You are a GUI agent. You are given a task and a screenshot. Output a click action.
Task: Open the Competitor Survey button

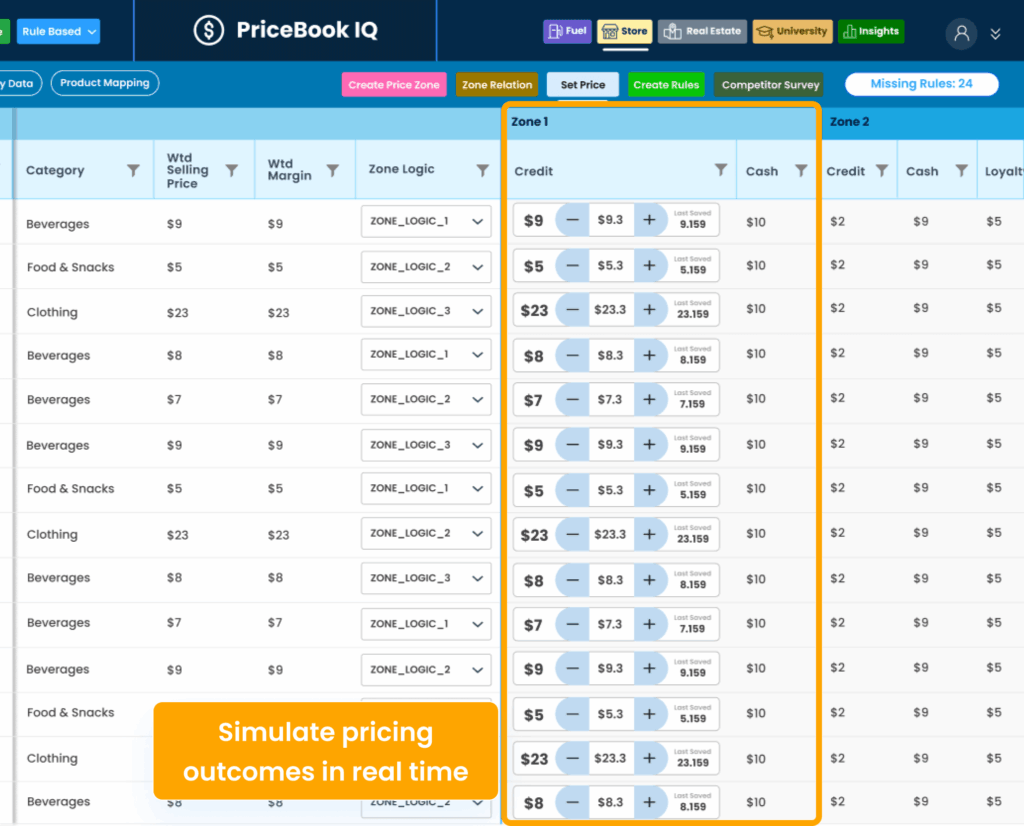tap(769, 85)
